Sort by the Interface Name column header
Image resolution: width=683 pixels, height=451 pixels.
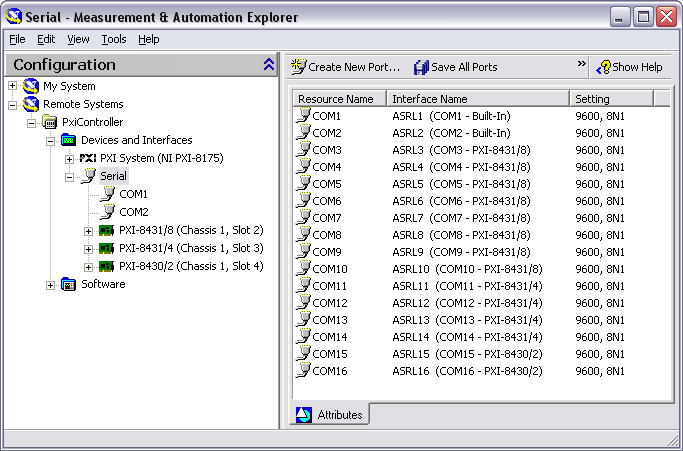(478, 99)
